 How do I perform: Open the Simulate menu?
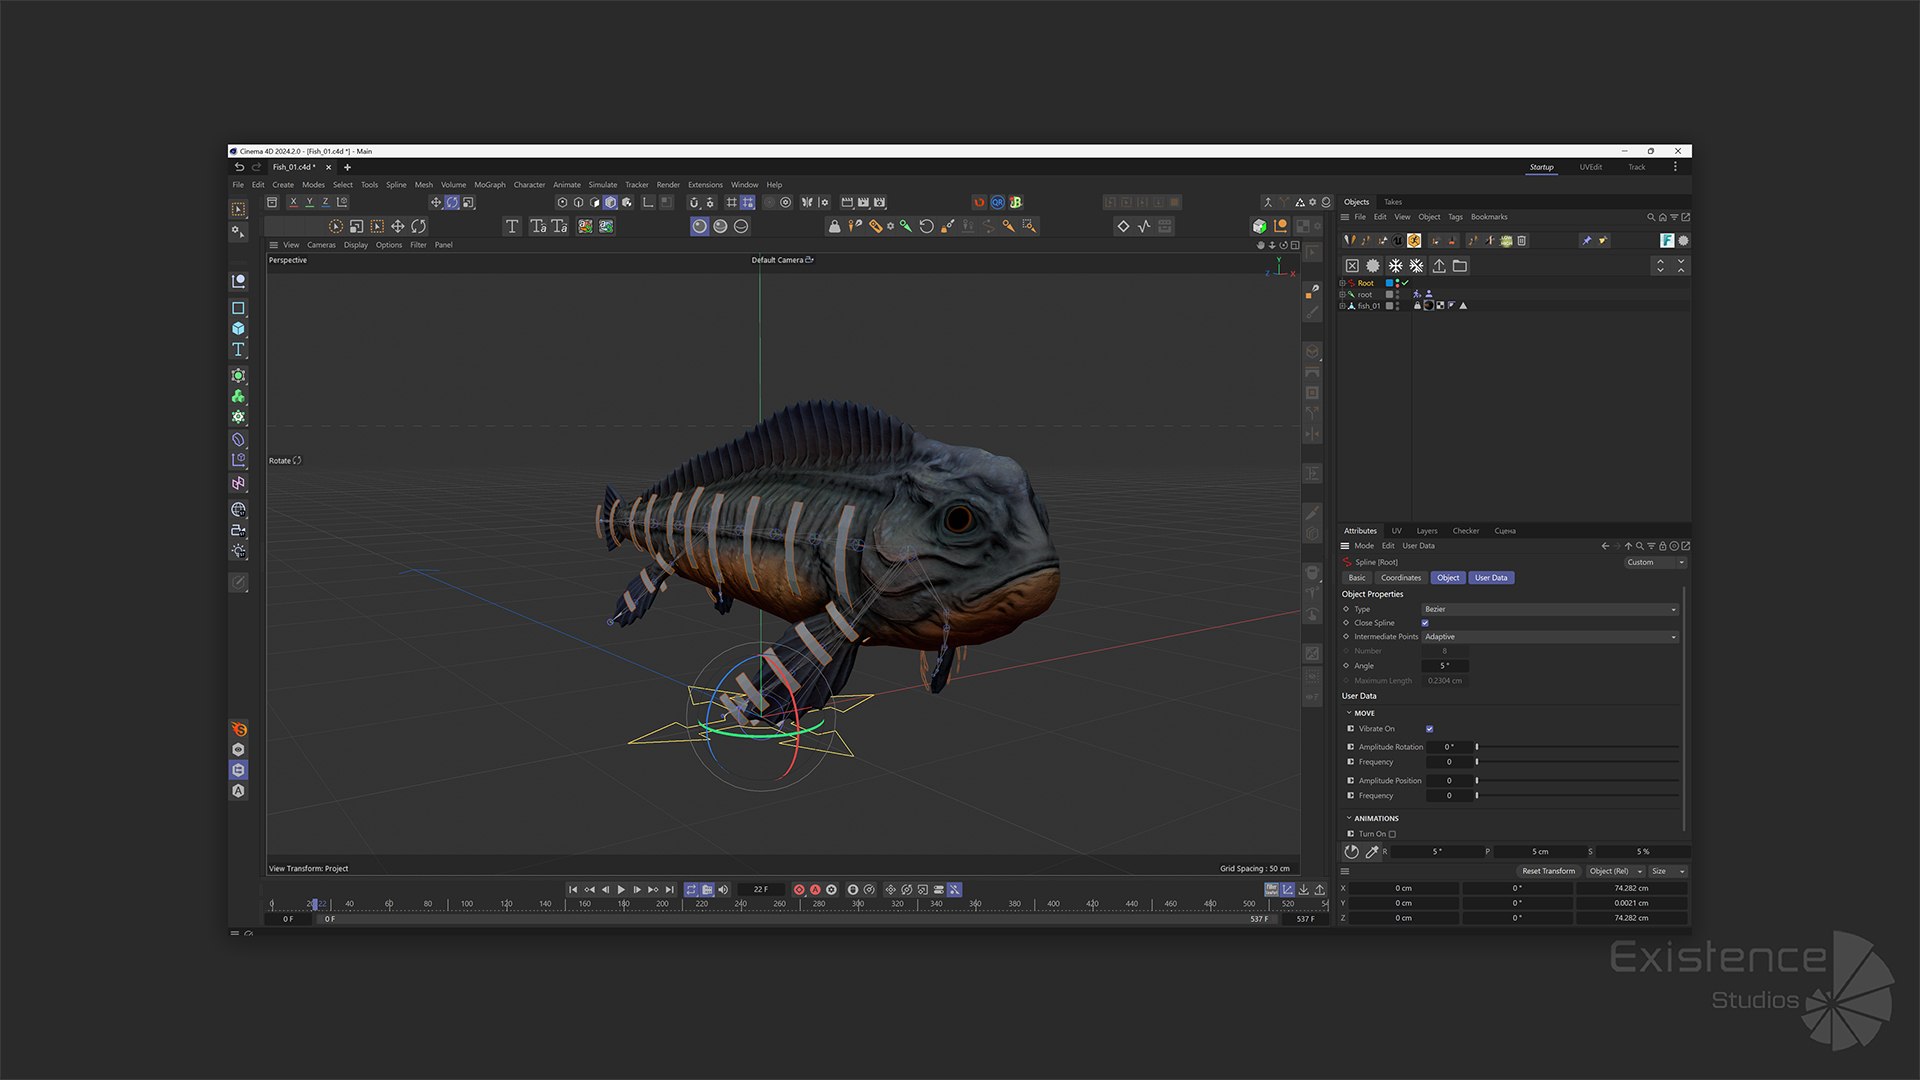[x=603, y=185]
